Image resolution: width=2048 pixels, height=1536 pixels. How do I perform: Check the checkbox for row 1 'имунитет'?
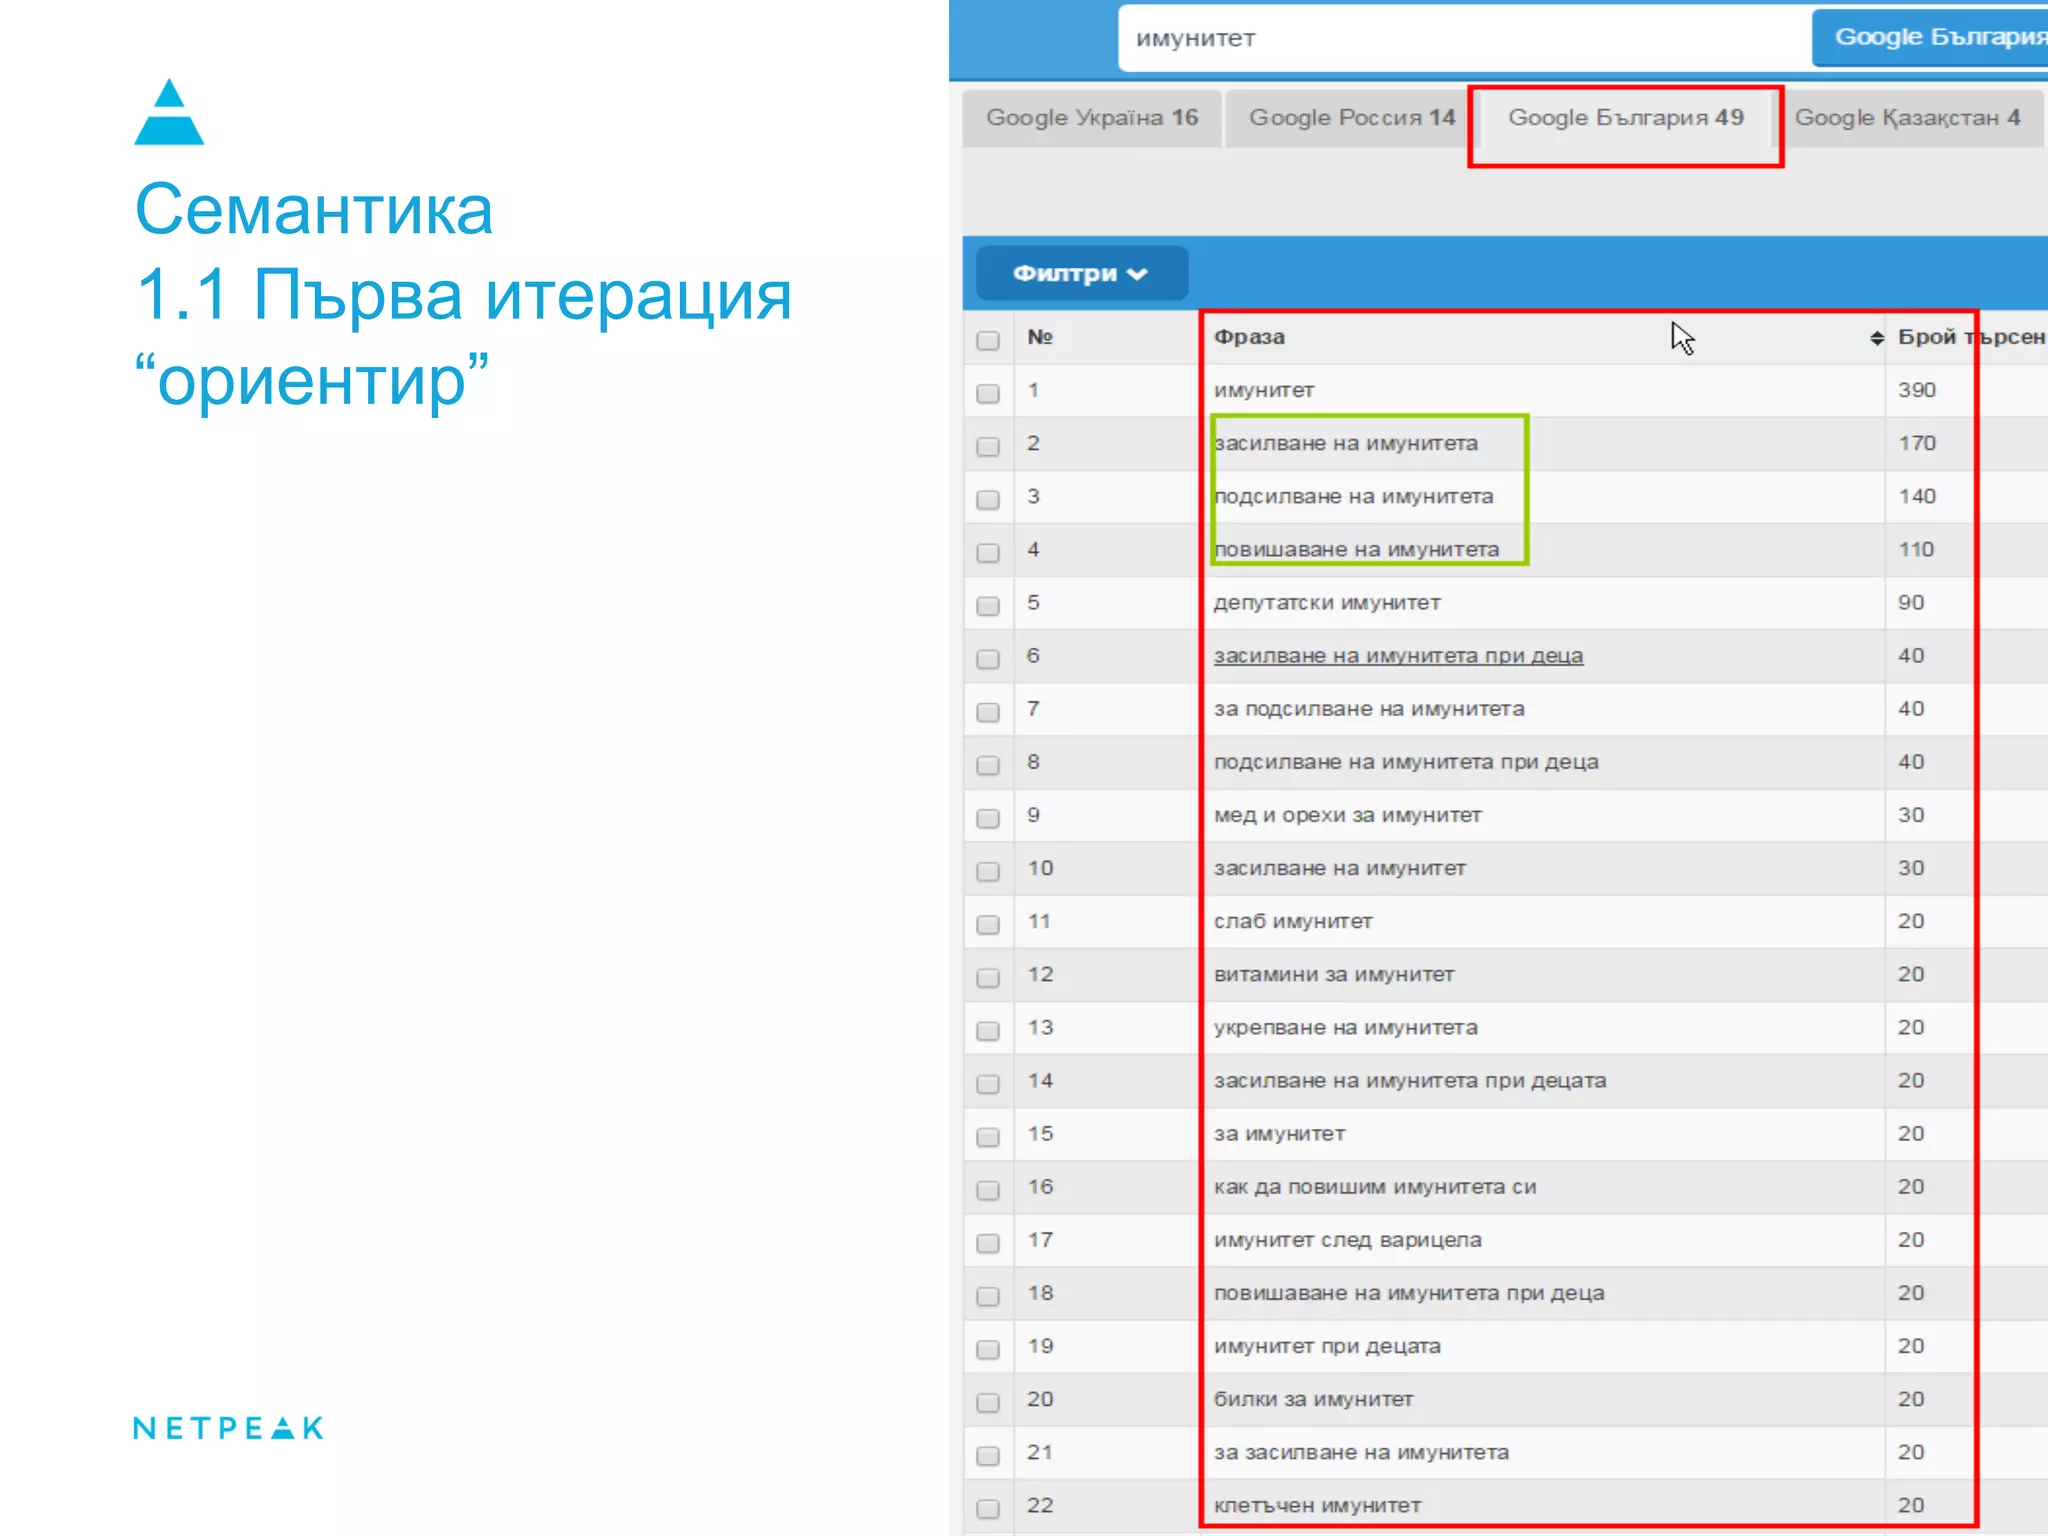point(988,393)
